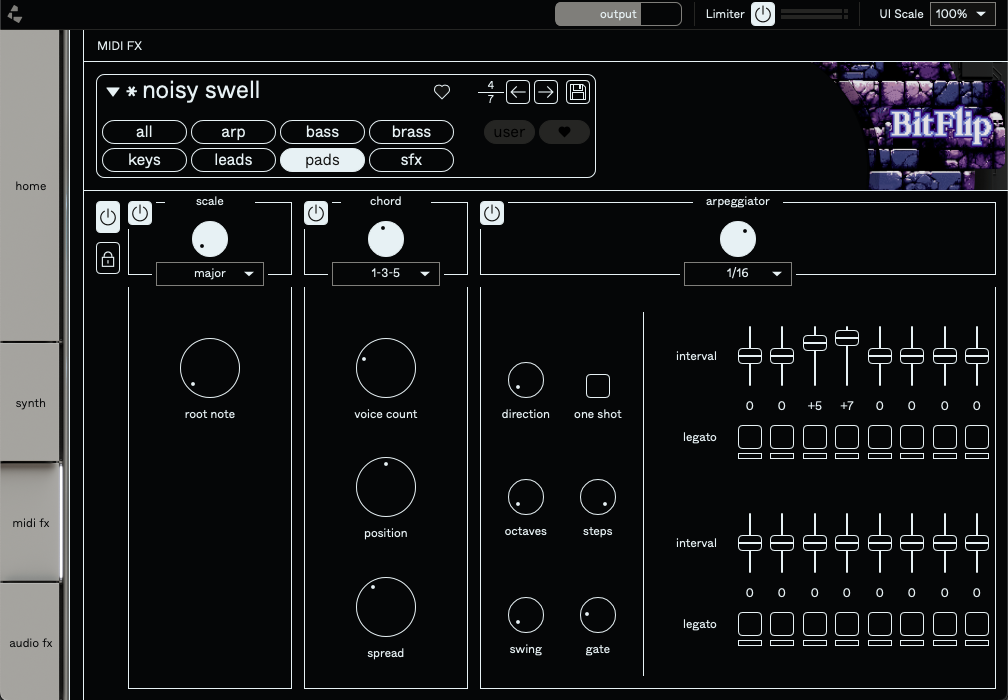
Task: Open the 1/16 arpeggiator rate dropdown
Action: (737, 273)
